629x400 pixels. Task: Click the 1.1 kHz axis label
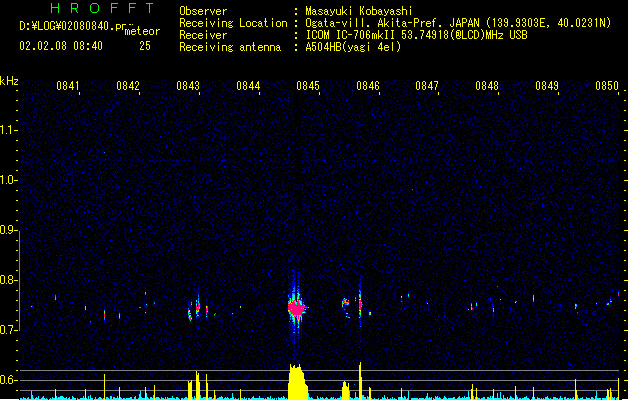tap(8, 130)
